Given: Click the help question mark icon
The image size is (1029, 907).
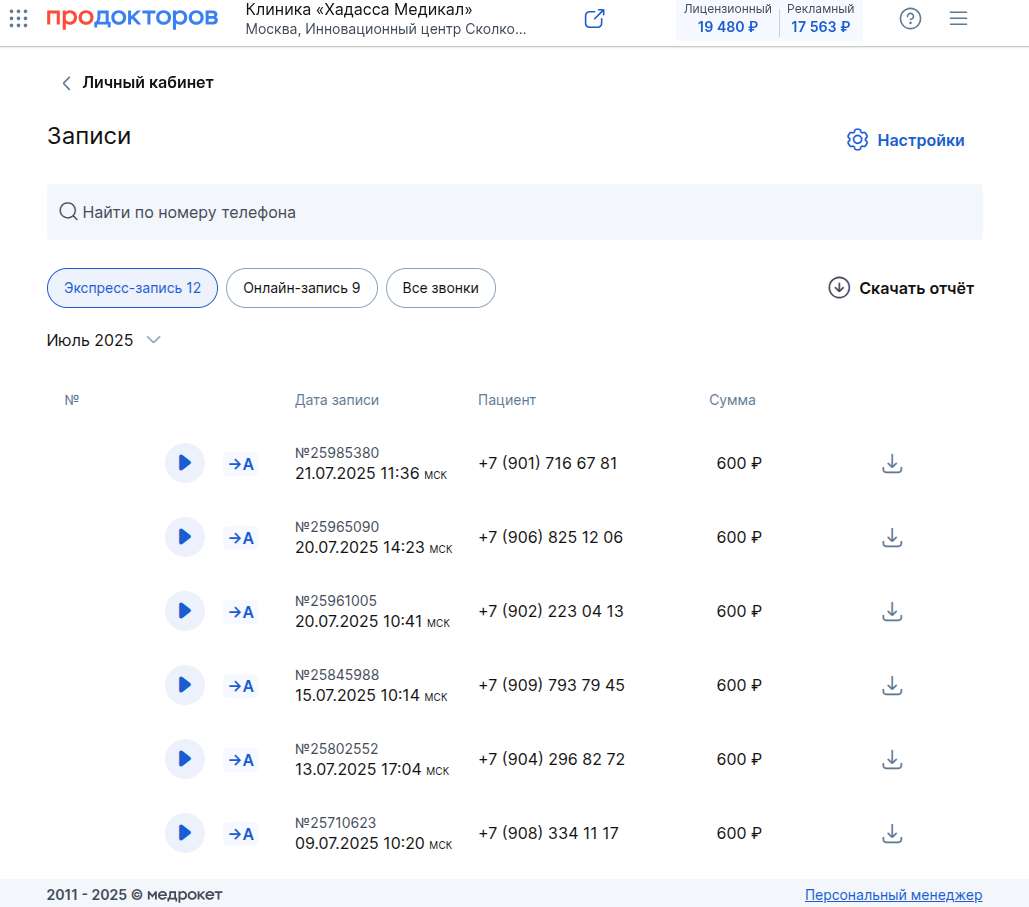Looking at the screenshot, I should (x=910, y=18).
